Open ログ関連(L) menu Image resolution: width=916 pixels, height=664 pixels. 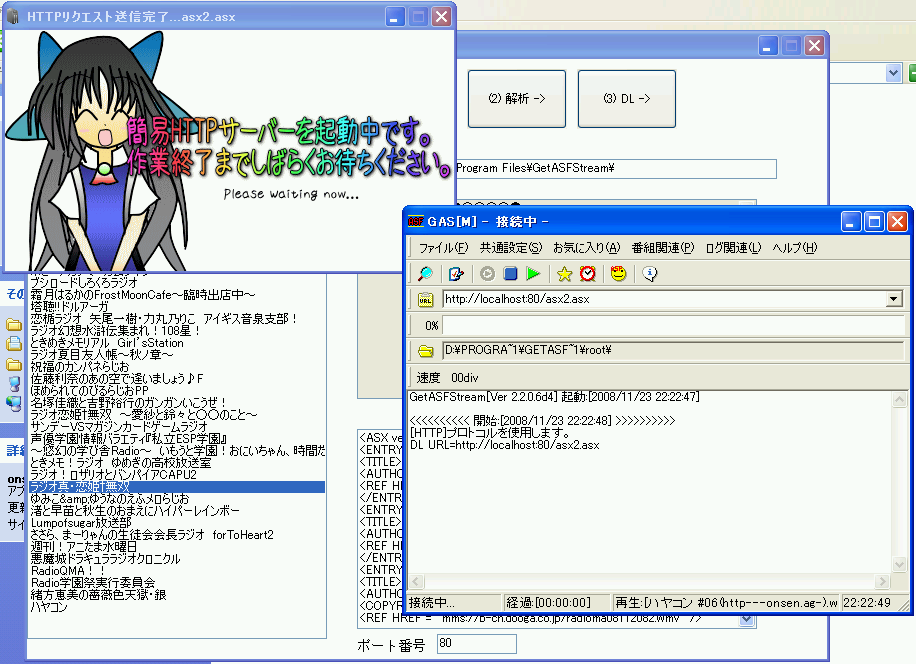733,248
